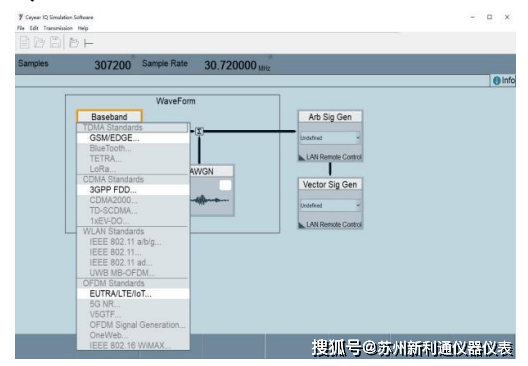
Task: Click the Vector Sig Gen block title
Action: pos(330,185)
